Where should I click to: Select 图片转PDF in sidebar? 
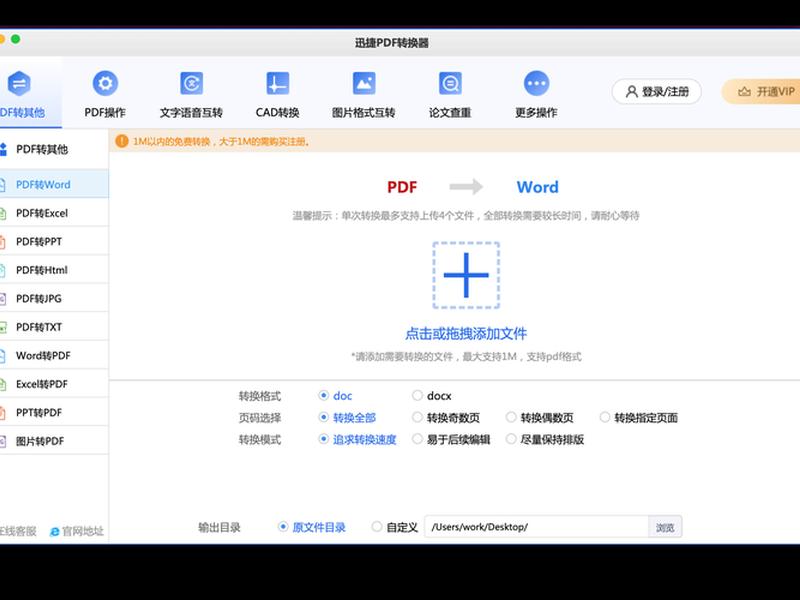point(54,441)
